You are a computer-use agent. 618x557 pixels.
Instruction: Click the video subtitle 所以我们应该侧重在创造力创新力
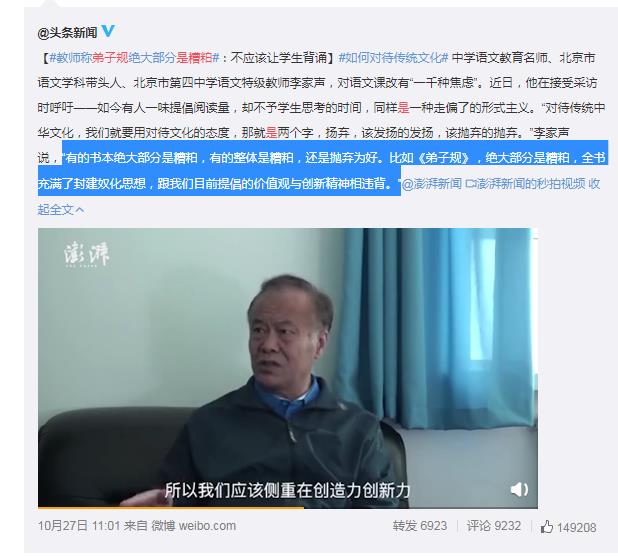287,490
